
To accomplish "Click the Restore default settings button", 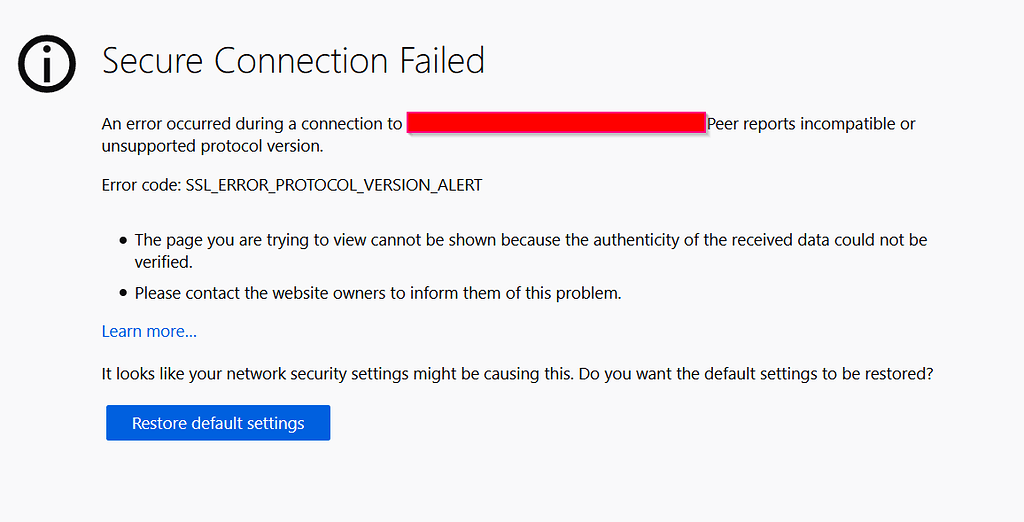I will point(218,423).
